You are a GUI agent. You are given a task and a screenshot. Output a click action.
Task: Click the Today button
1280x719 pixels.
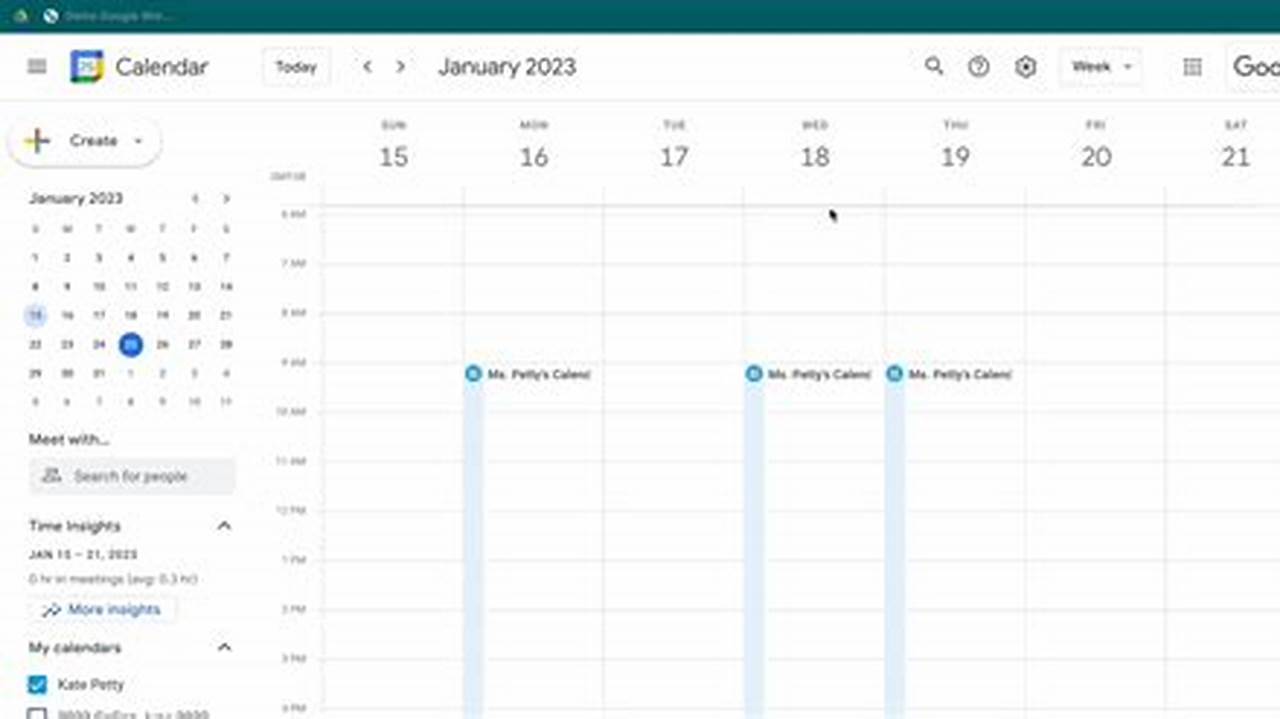coord(296,66)
